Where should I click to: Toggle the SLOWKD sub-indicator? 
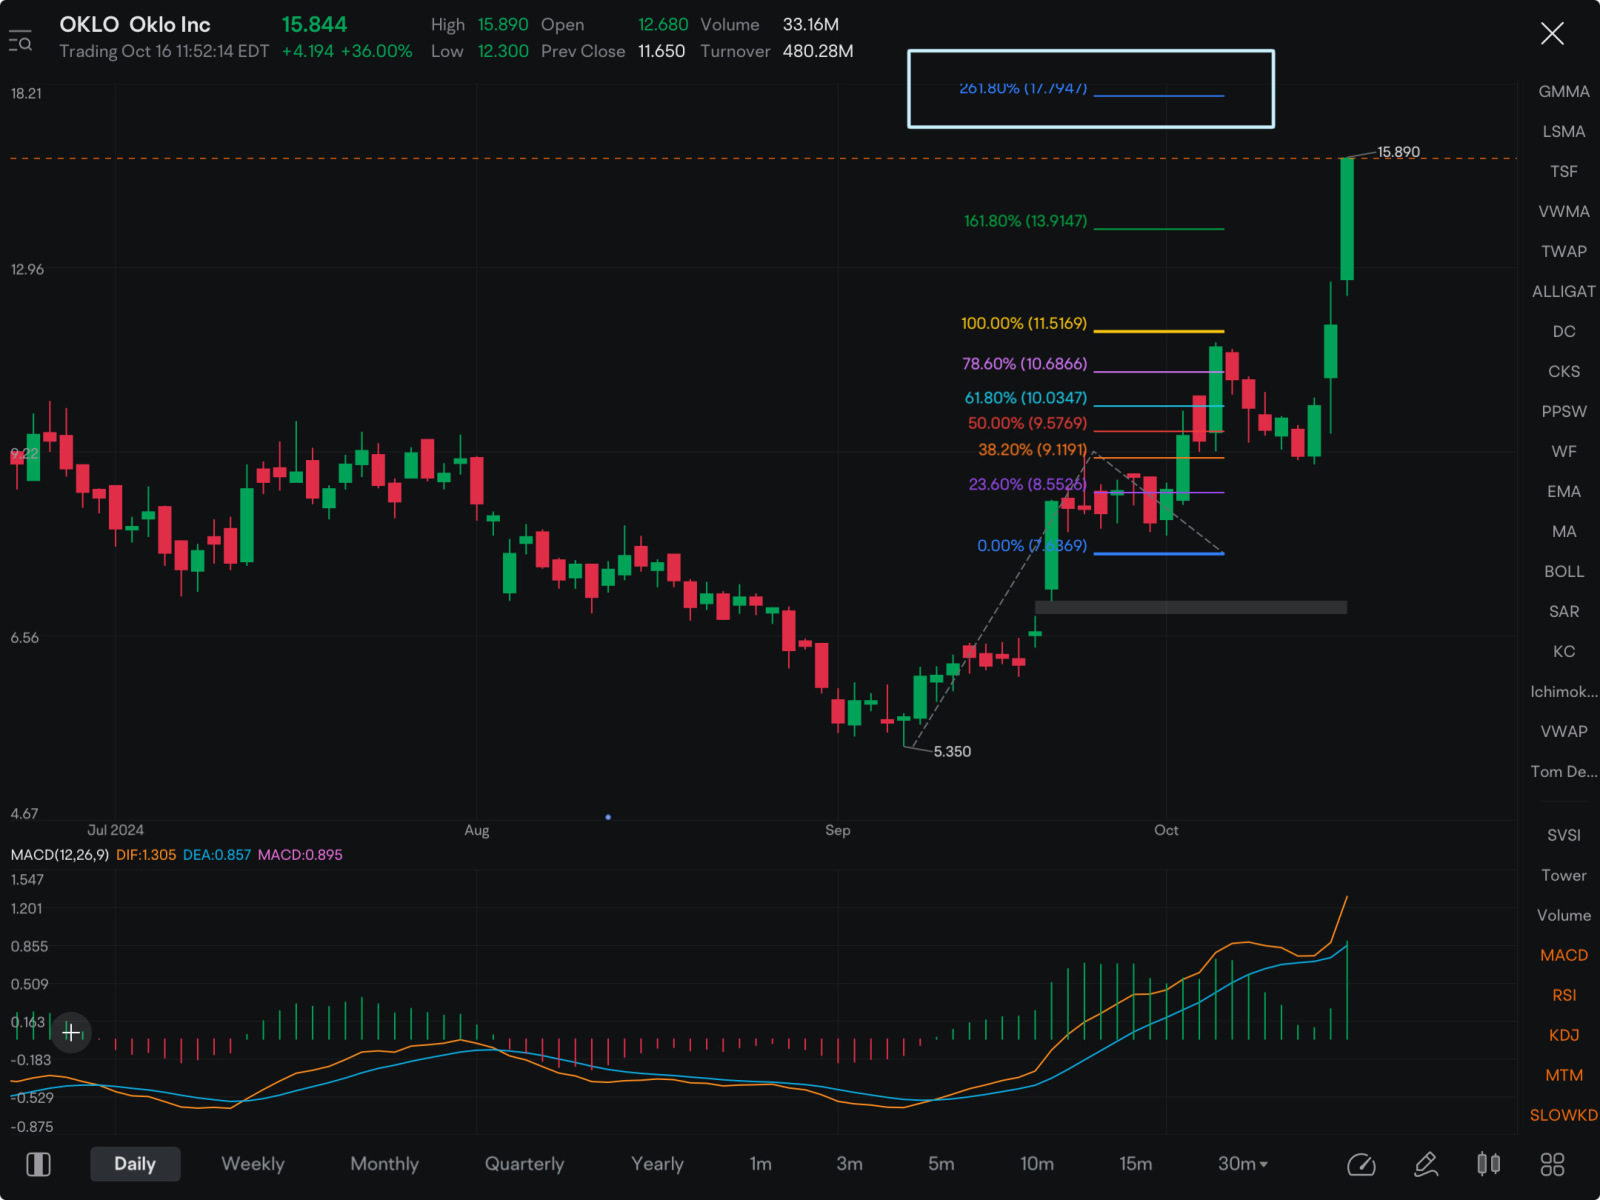pos(1564,1115)
